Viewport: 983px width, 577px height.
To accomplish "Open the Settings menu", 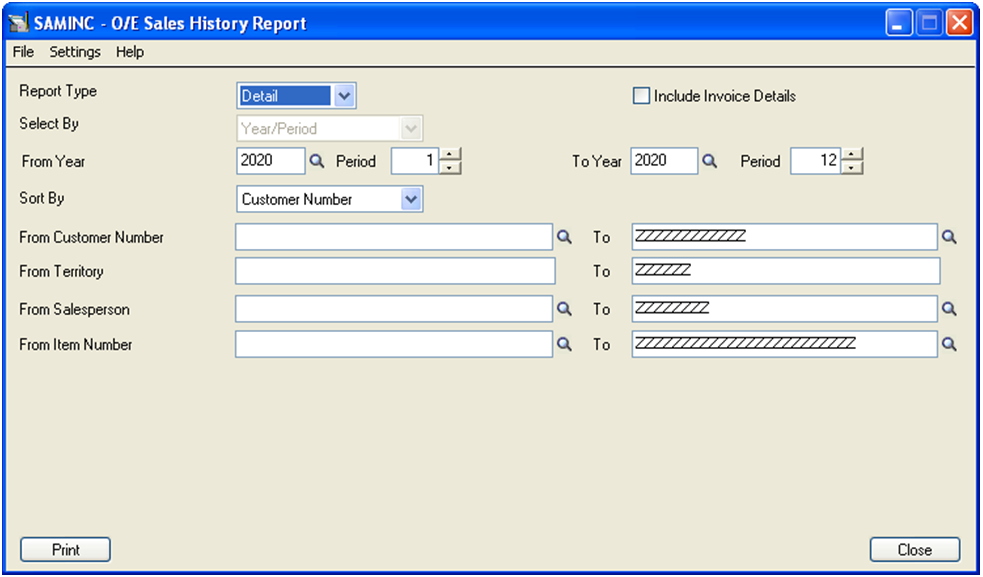I will (75, 52).
